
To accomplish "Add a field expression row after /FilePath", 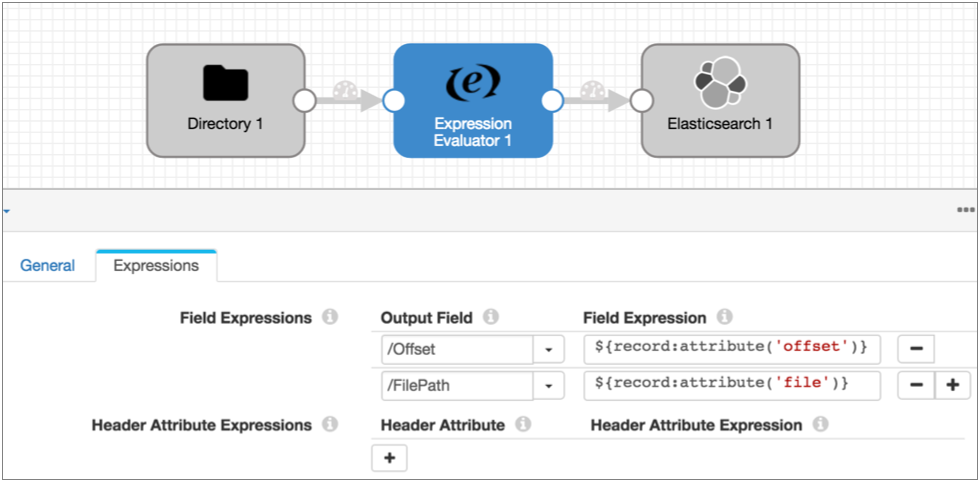I will [x=952, y=385].
